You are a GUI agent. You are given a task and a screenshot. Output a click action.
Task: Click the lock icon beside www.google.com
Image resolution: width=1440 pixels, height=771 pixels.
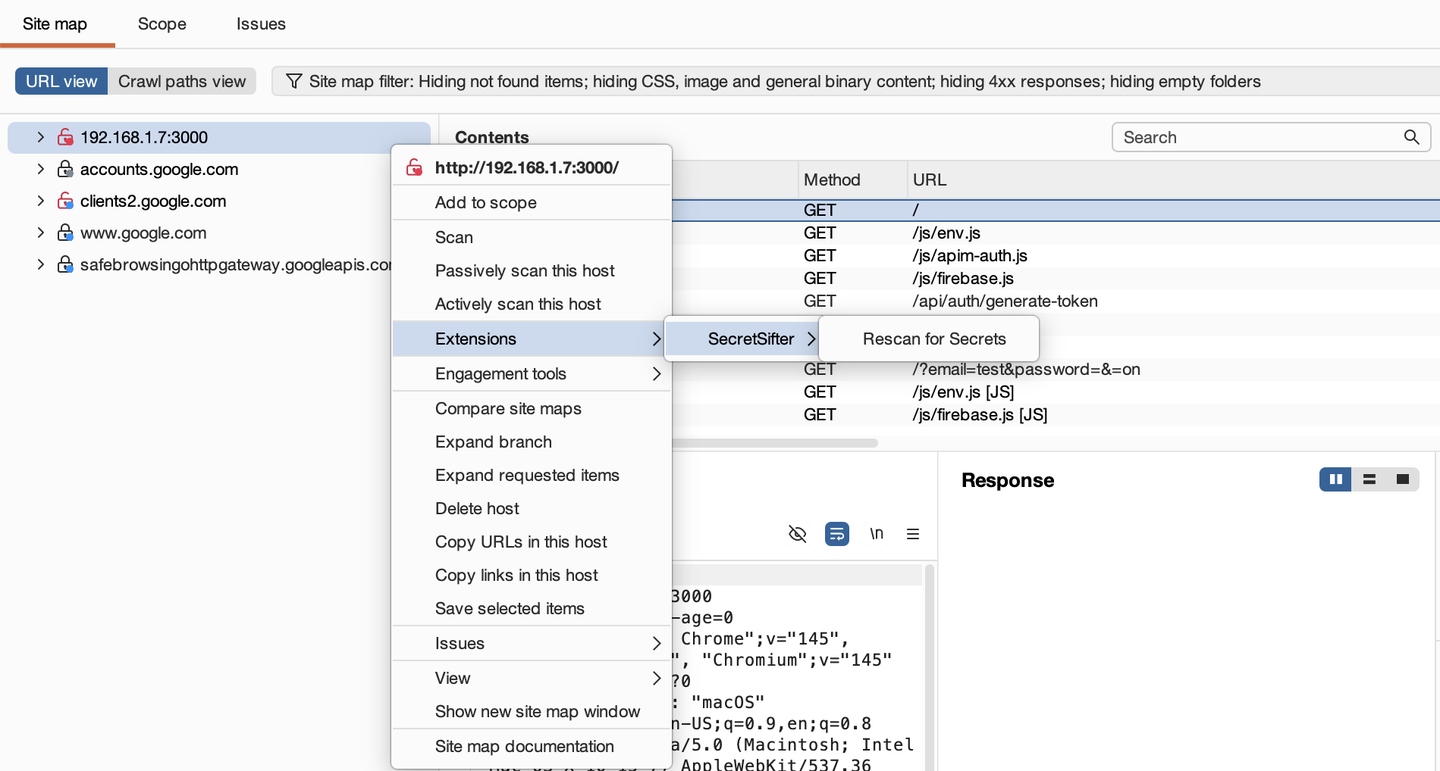pos(65,233)
